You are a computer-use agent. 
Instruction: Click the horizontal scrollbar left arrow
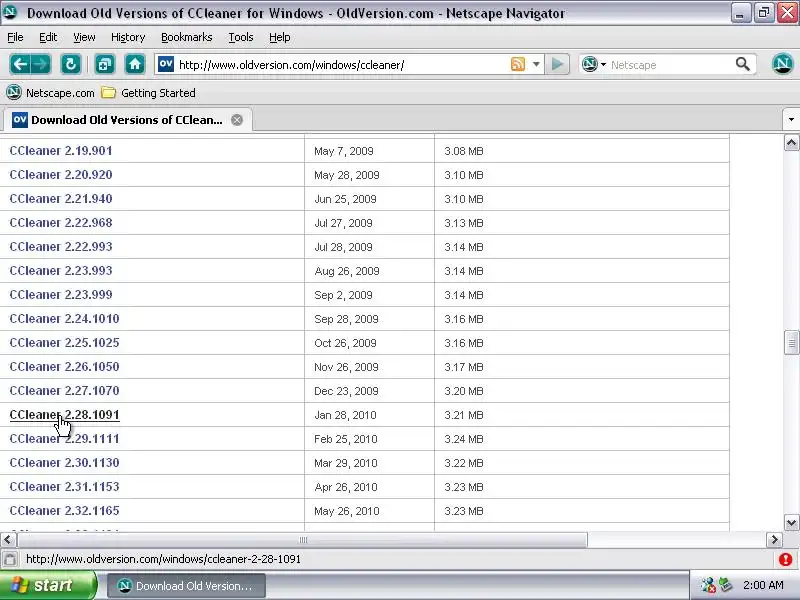[x=8, y=540]
